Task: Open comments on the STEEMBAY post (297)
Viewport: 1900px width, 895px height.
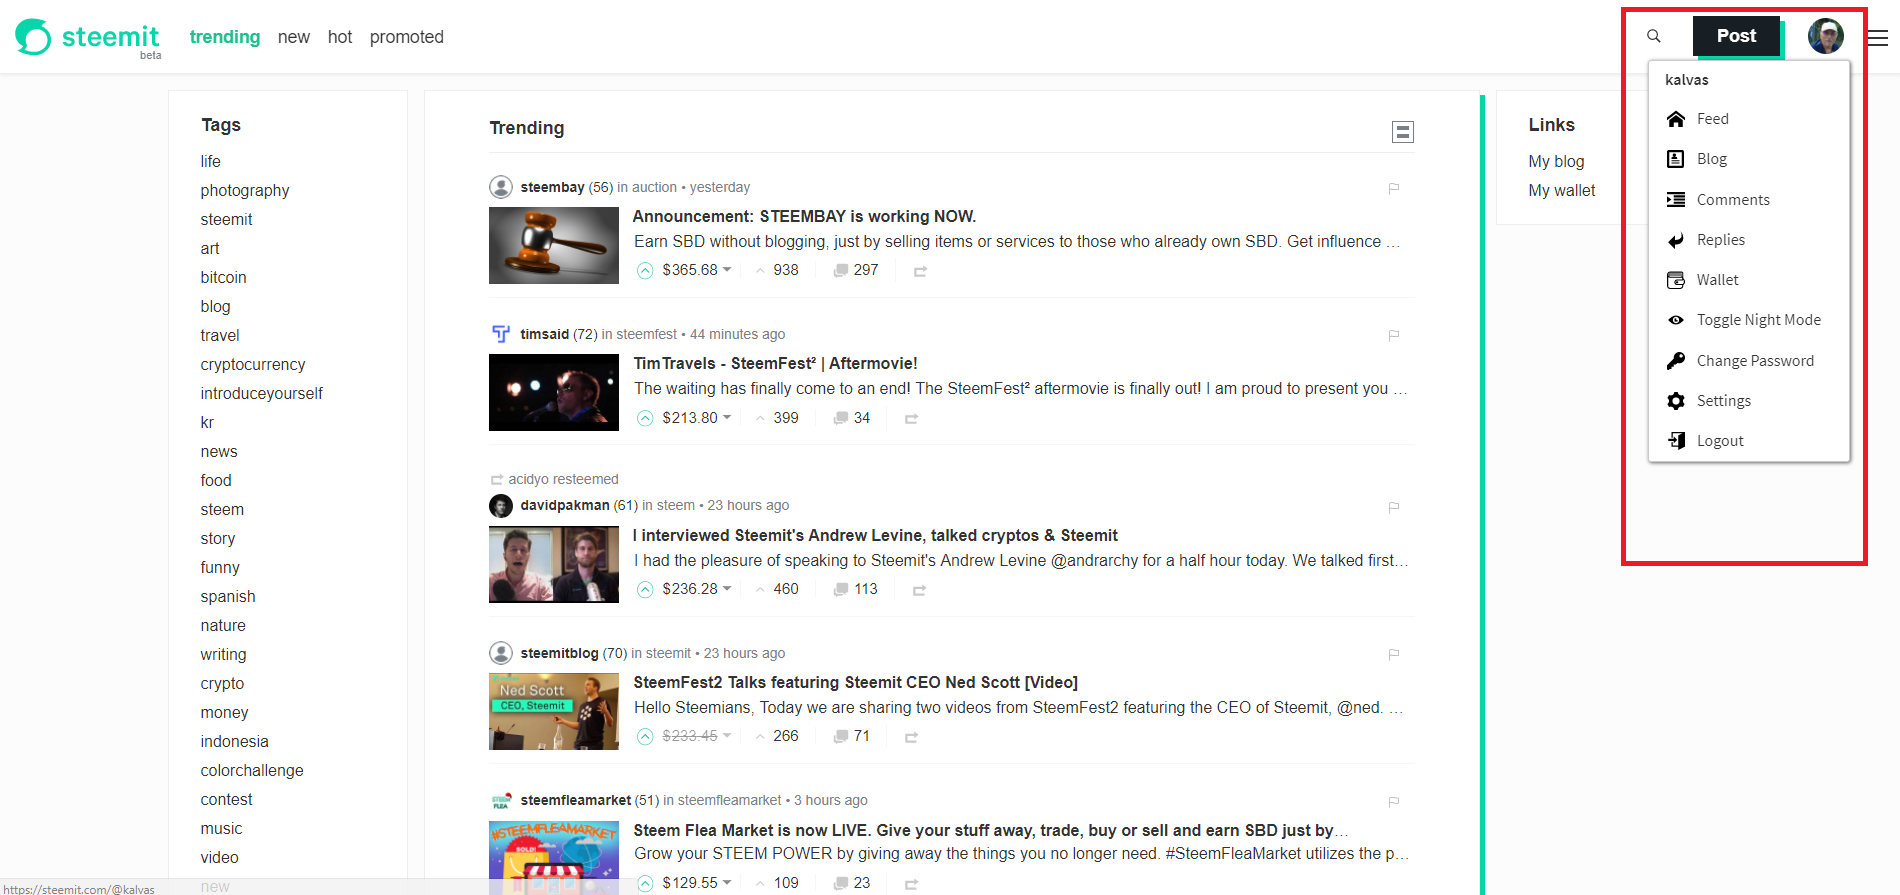Action: pos(856,270)
